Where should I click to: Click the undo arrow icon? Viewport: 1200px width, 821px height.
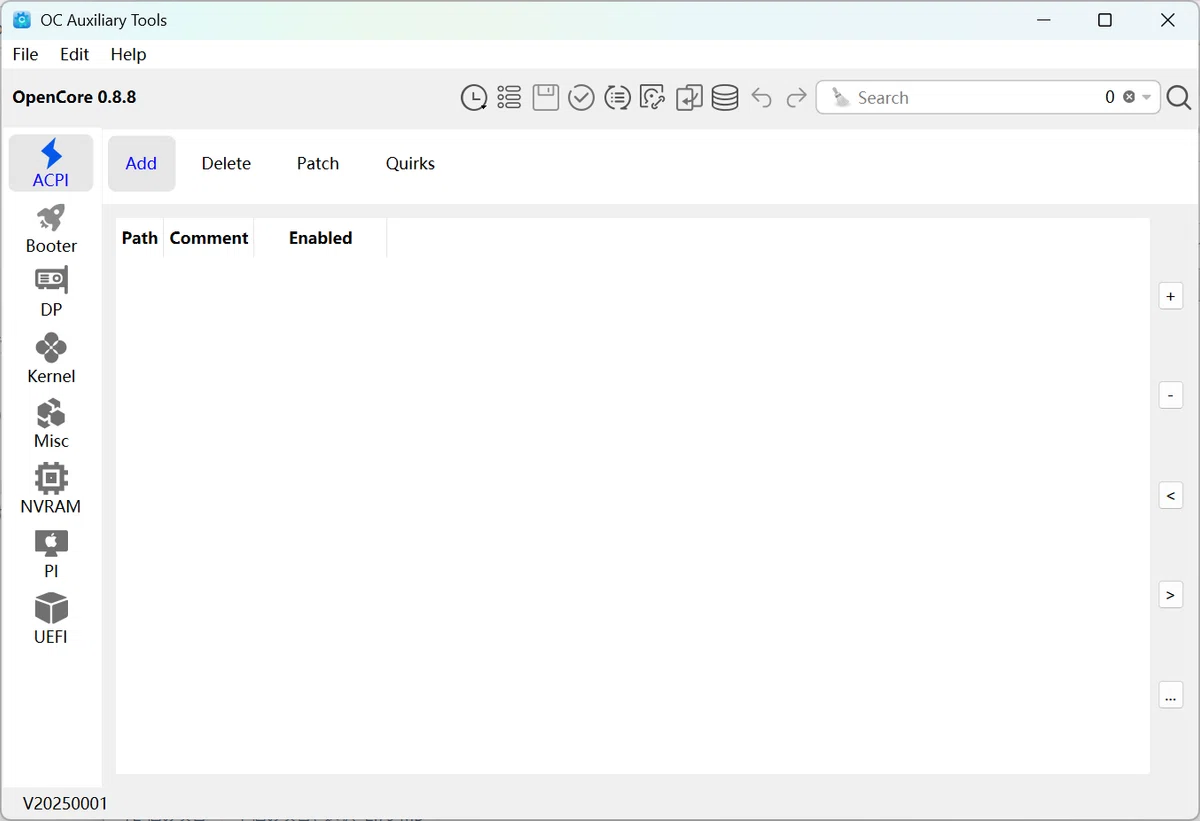[761, 98]
